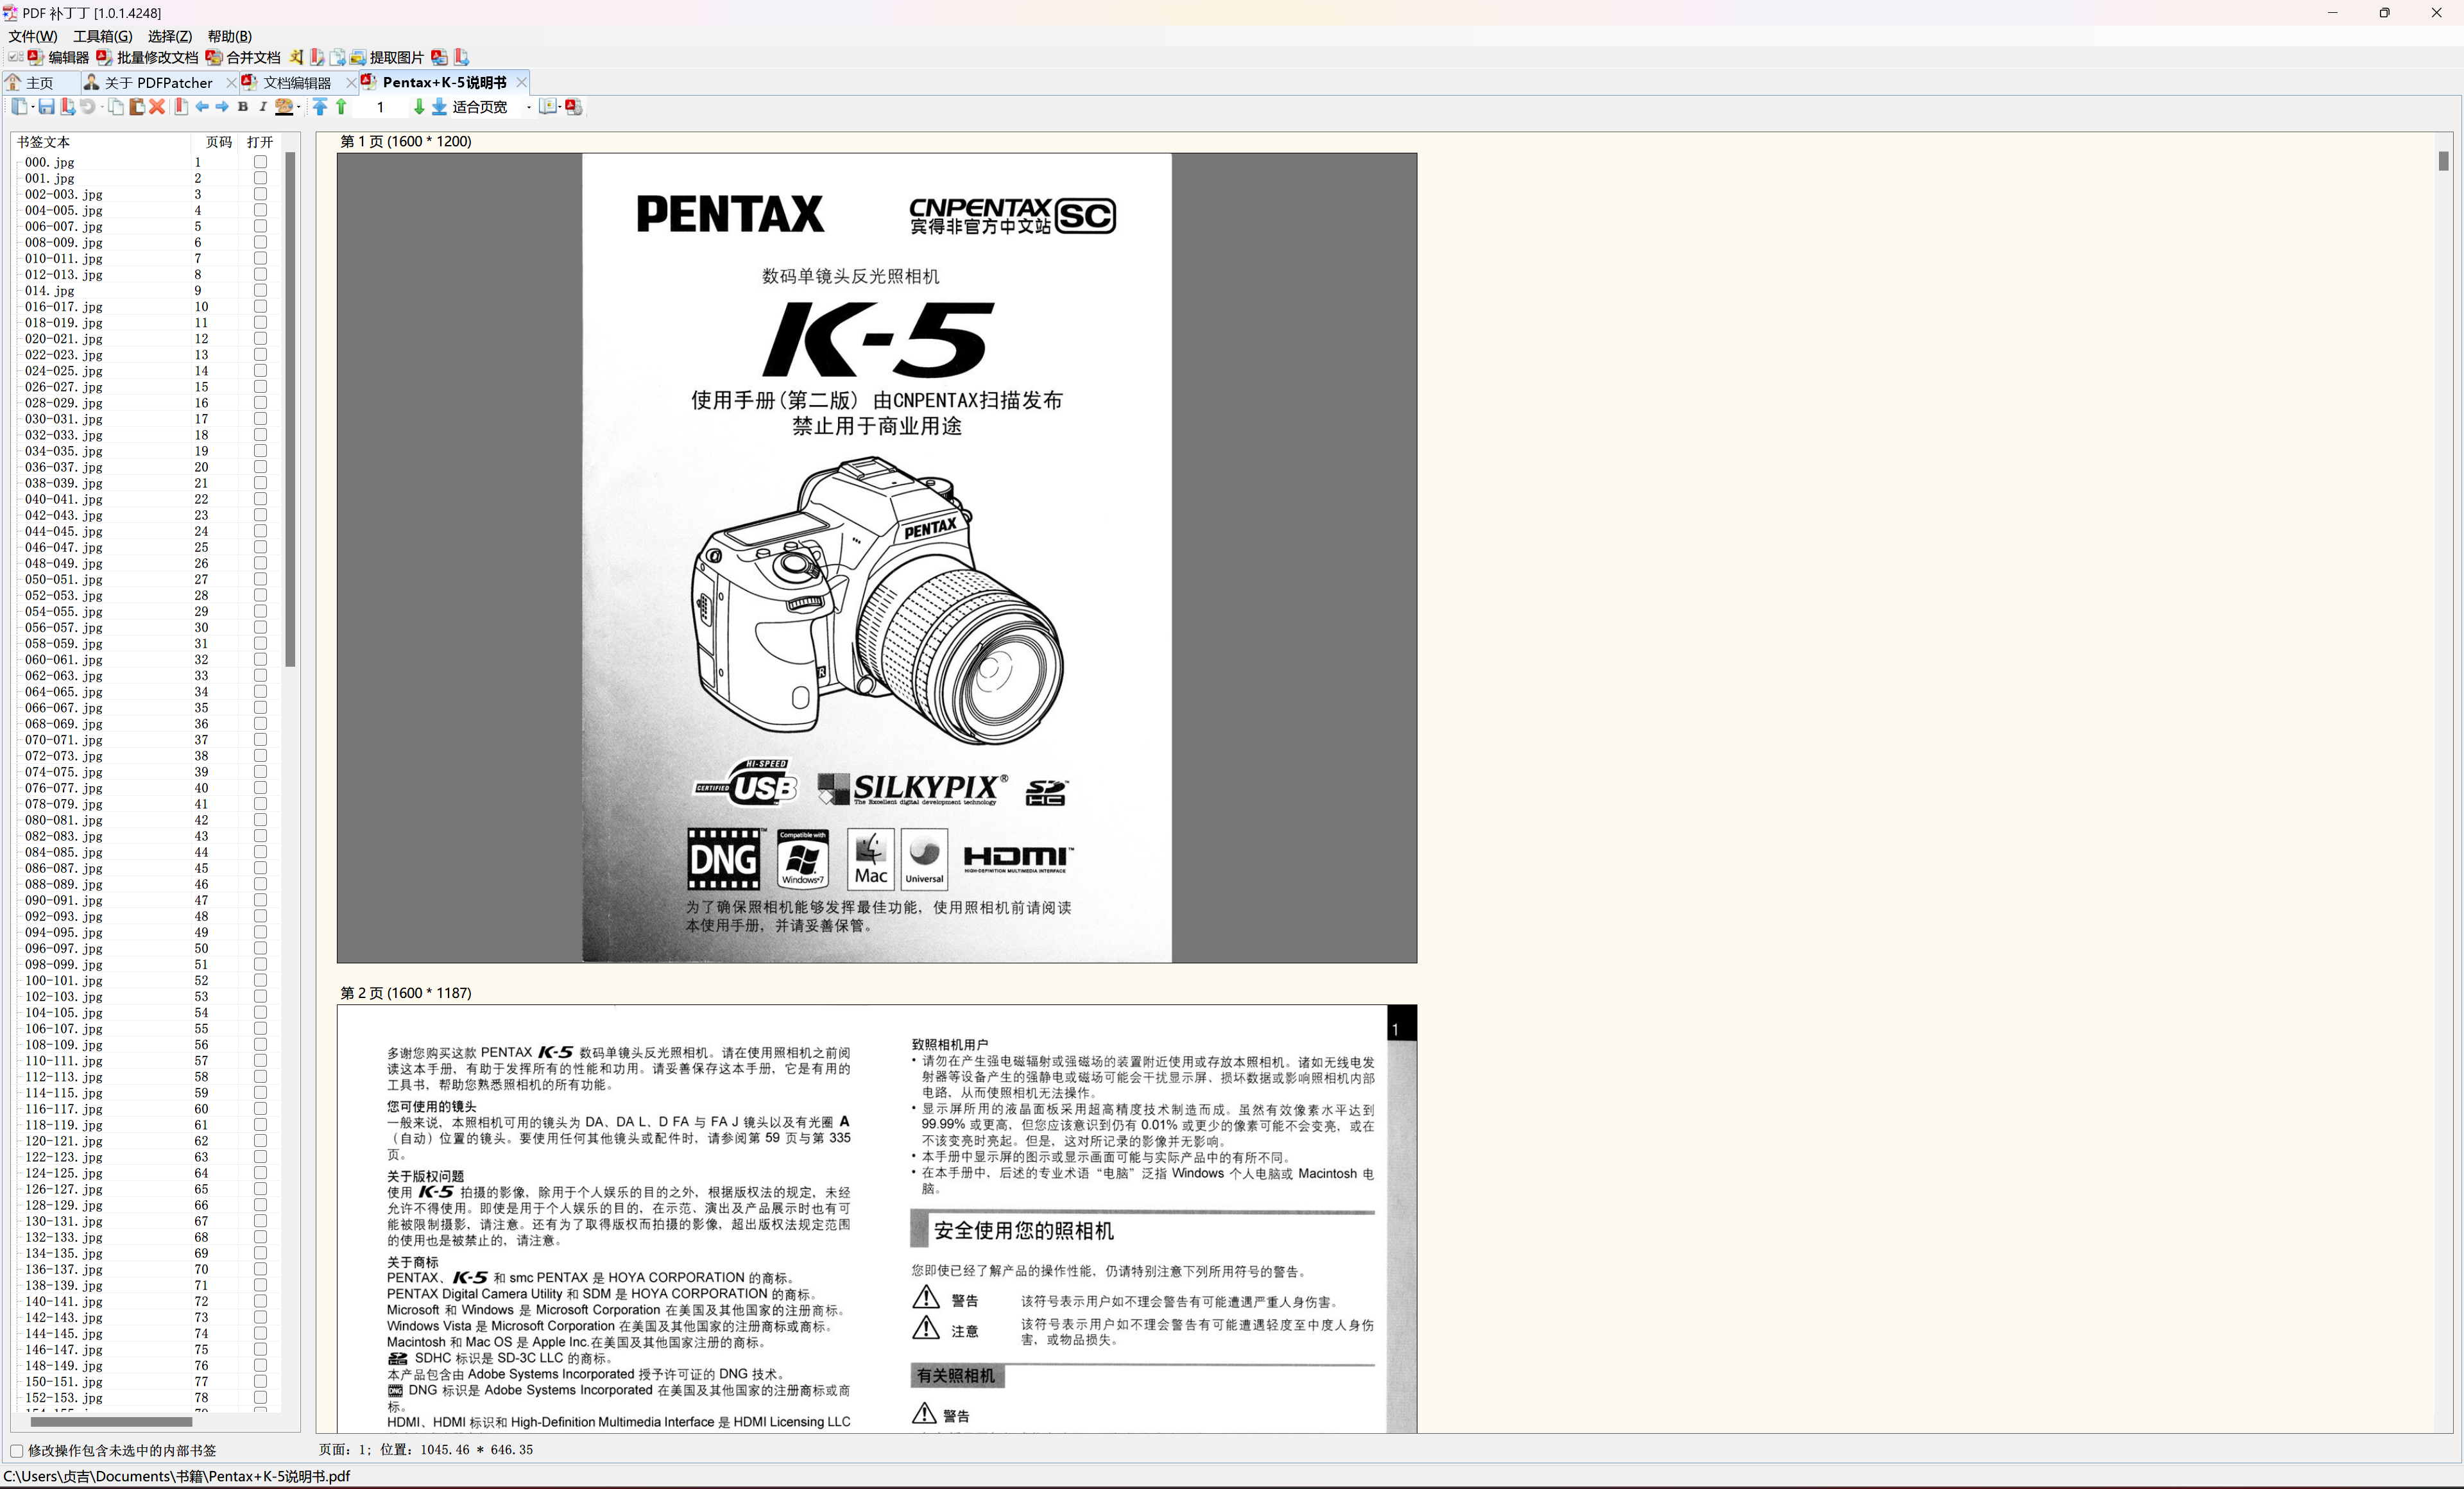2464x1489 pixels.
Task: Tick the open checkbox for 000.jpg bookmark
Action: click(260, 162)
